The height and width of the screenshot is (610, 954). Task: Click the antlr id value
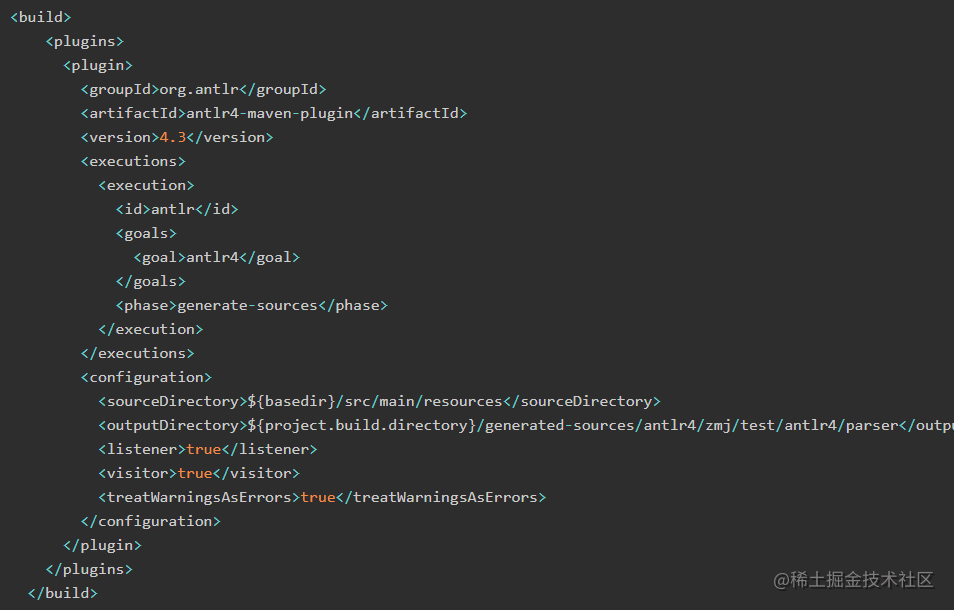click(x=173, y=209)
